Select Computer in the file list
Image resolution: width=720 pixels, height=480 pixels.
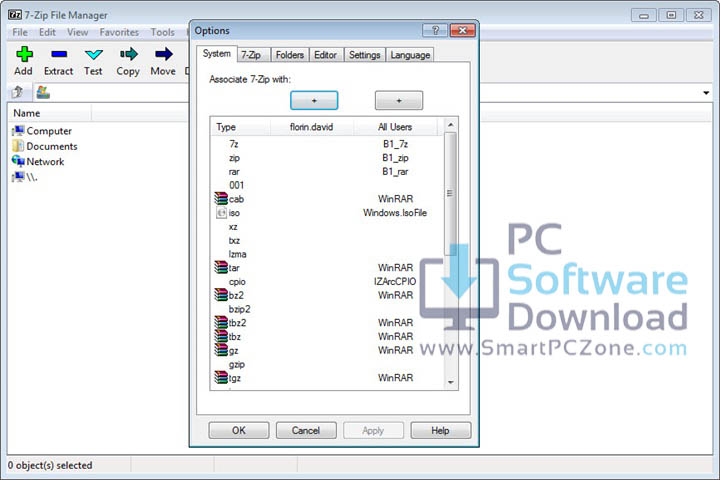tap(42, 131)
